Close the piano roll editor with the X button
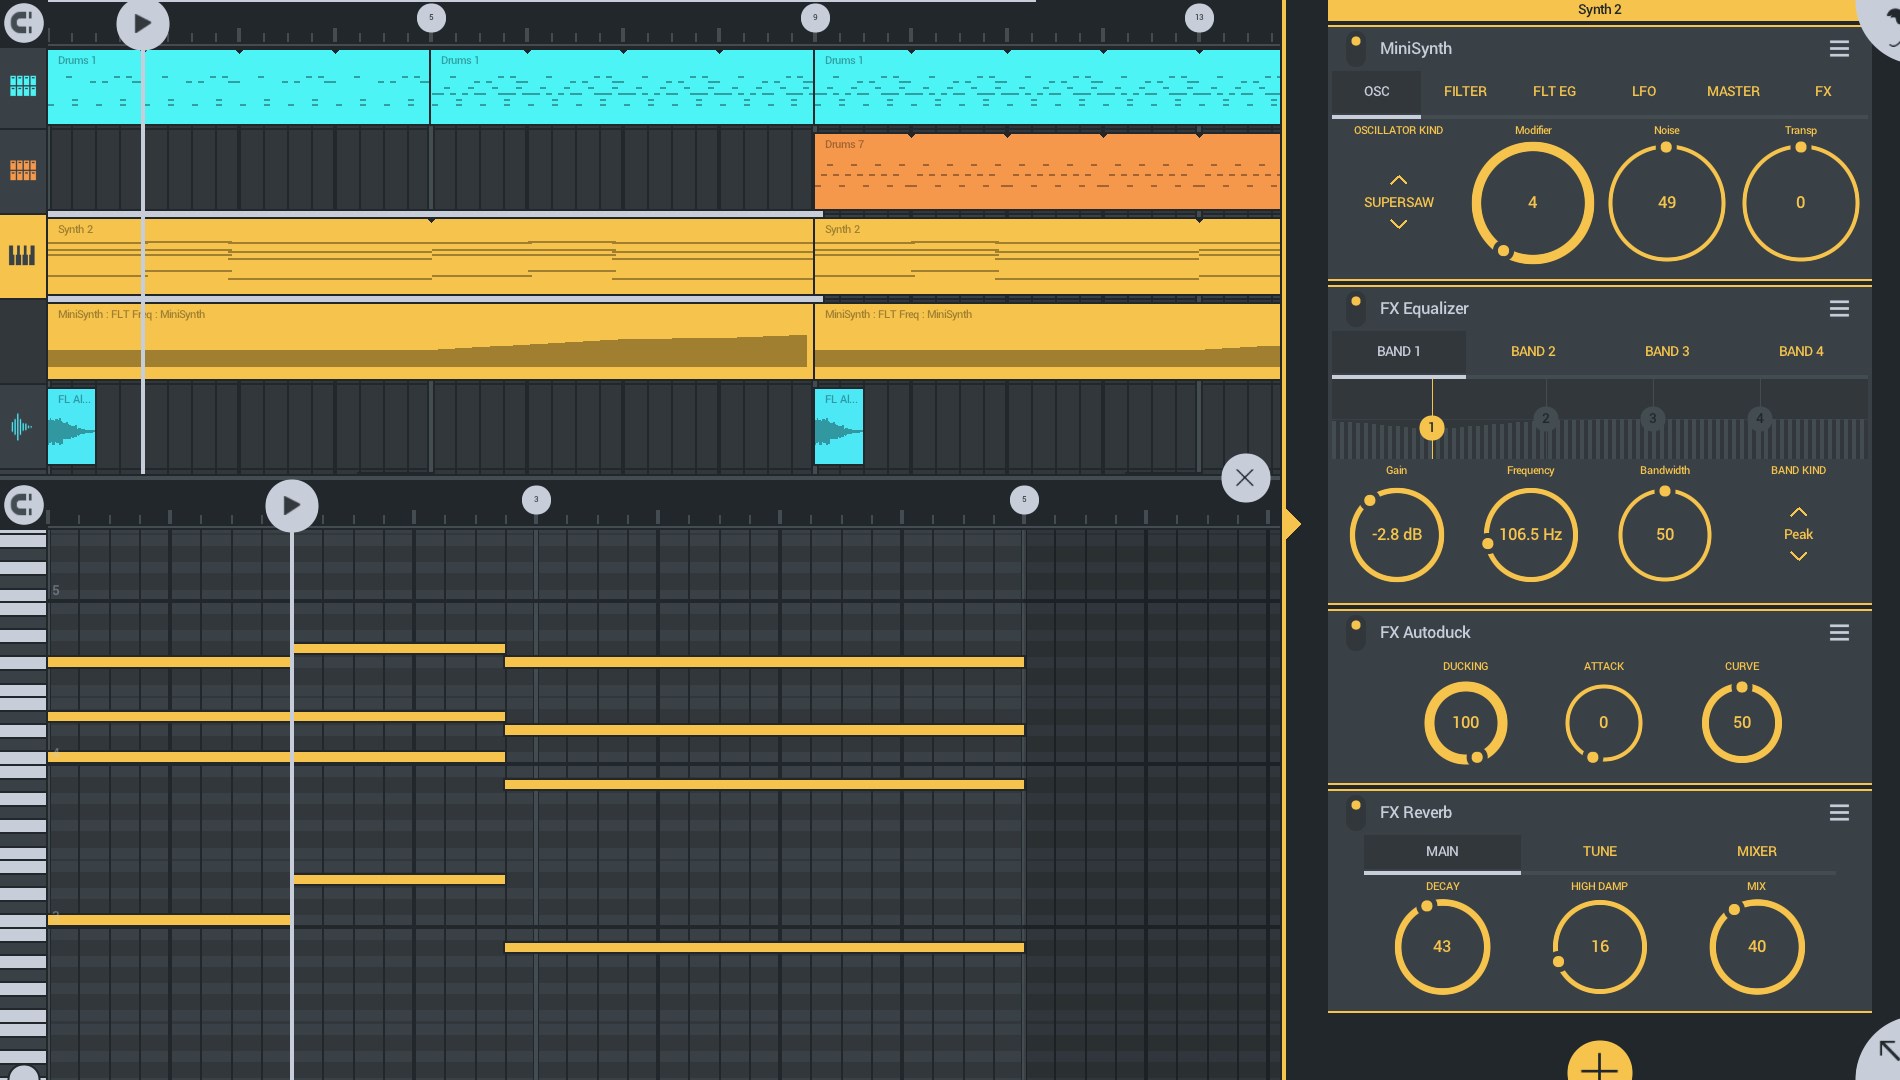 tap(1245, 478)
